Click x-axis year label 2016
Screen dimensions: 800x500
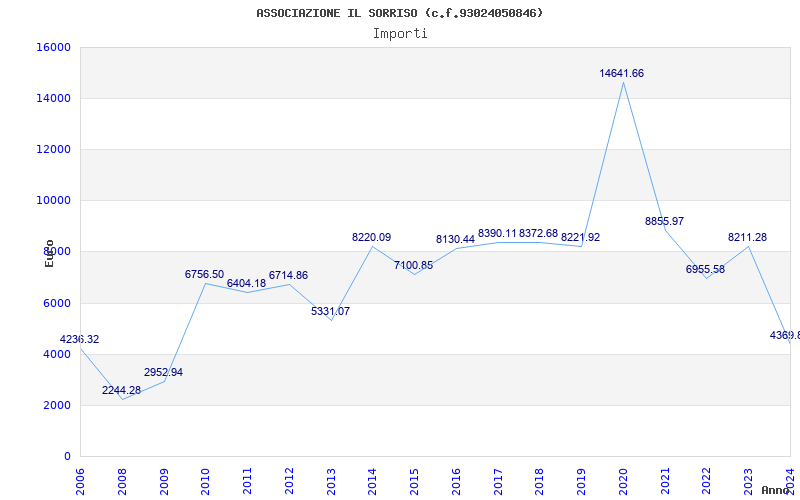(456, 482)
